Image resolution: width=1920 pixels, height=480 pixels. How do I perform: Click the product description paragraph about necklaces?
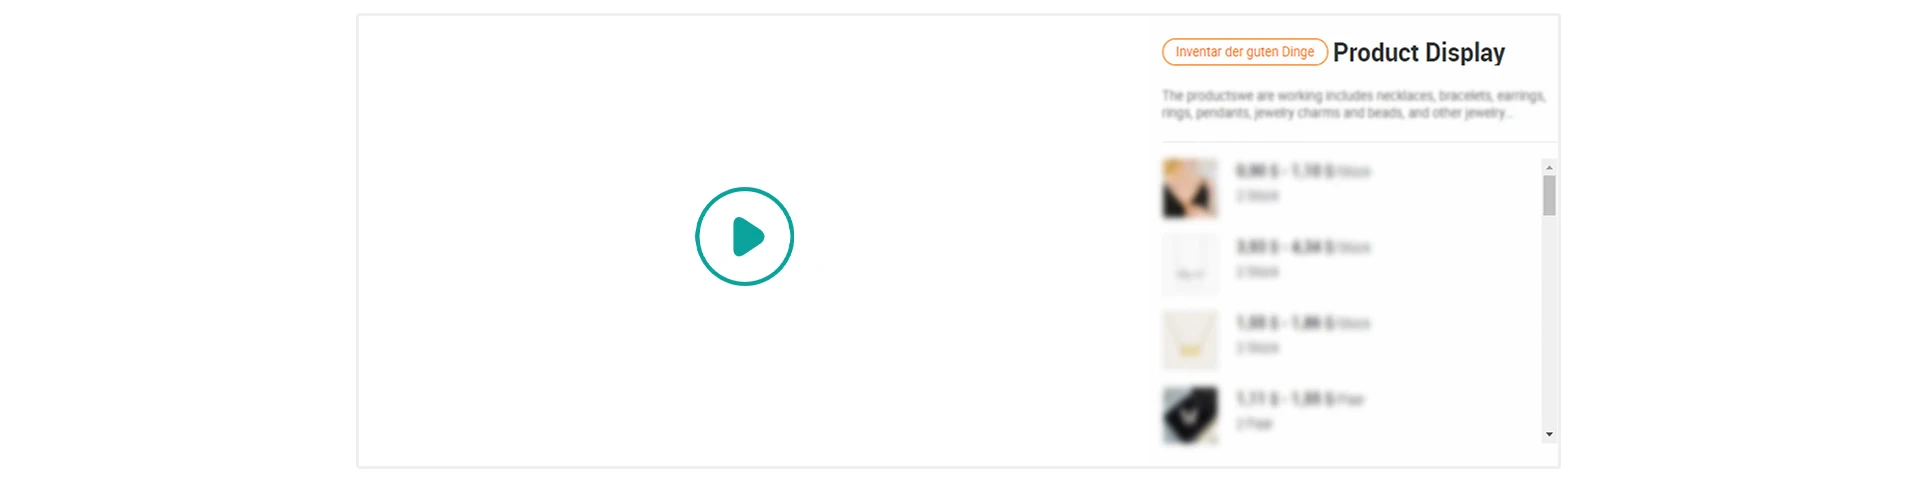[1354, 104]
